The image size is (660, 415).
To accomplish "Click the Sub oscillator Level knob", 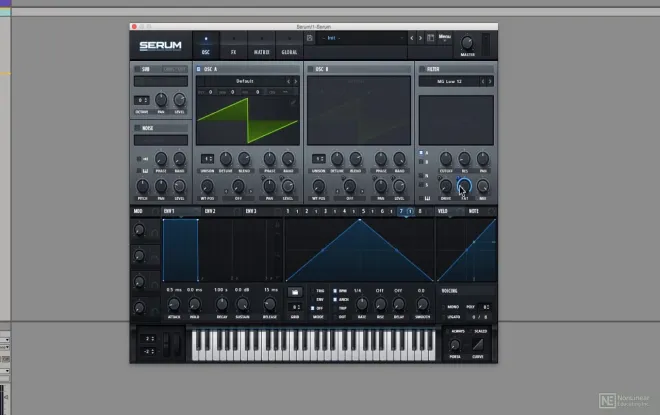I will click(179, 100).
